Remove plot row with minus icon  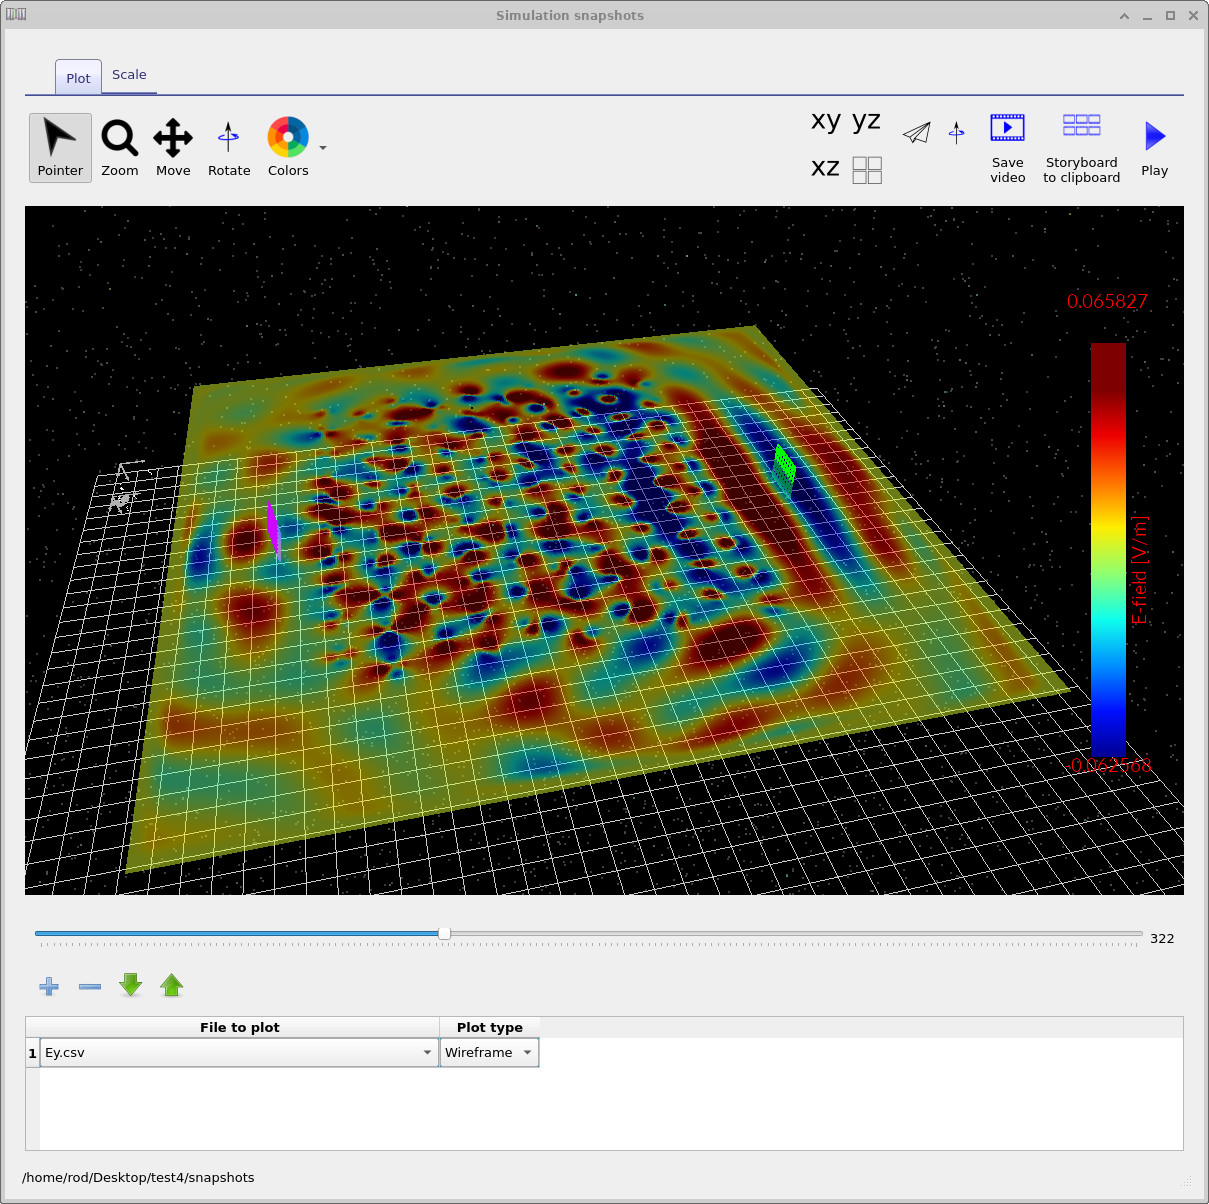tap(90, 987)
